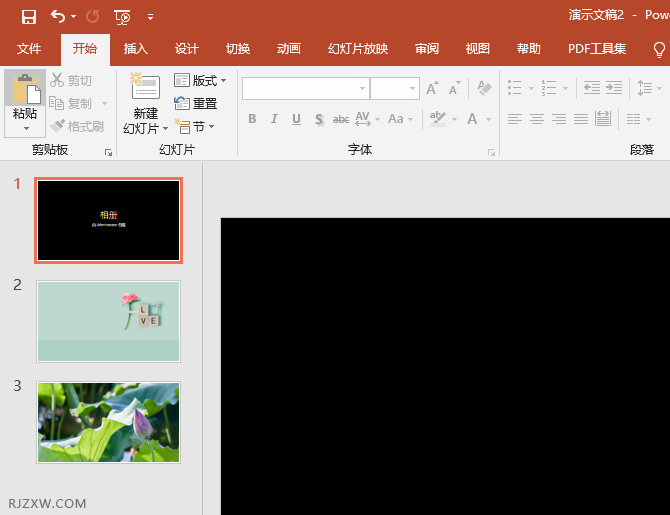This screenshot has height=515, width=670.
Task: Click the Reset (重置) slide icon
Action: 196,103
